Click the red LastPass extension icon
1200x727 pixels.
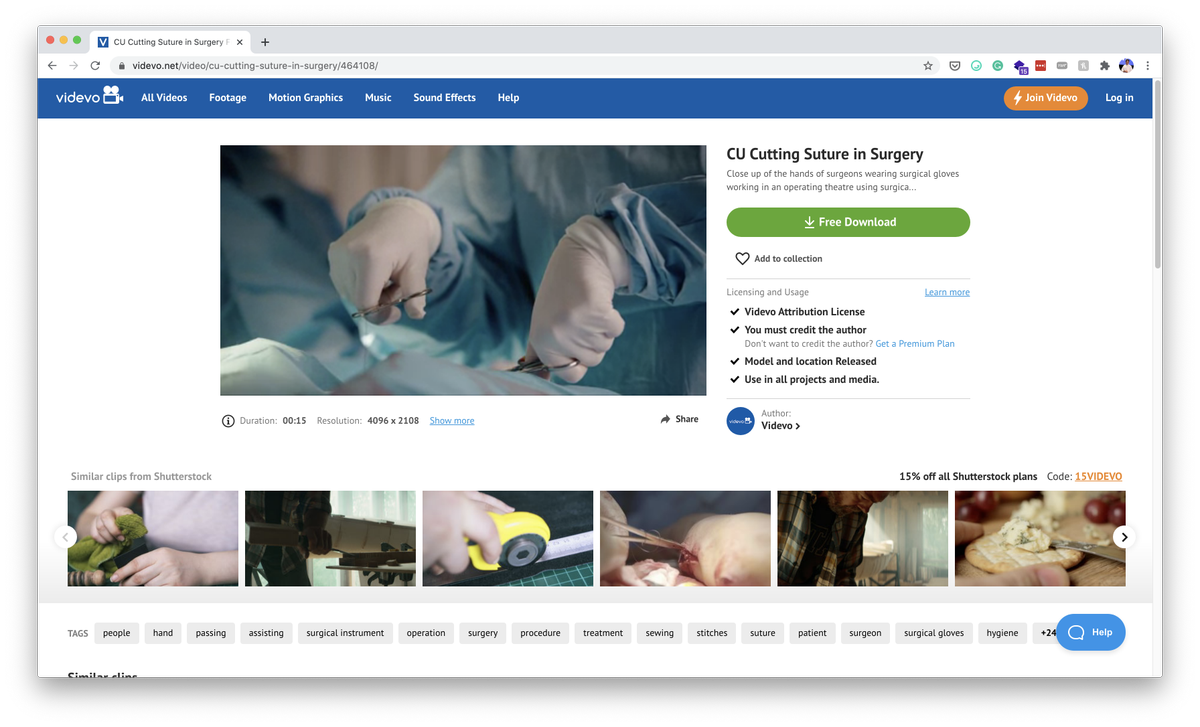tap(1041, 66)
